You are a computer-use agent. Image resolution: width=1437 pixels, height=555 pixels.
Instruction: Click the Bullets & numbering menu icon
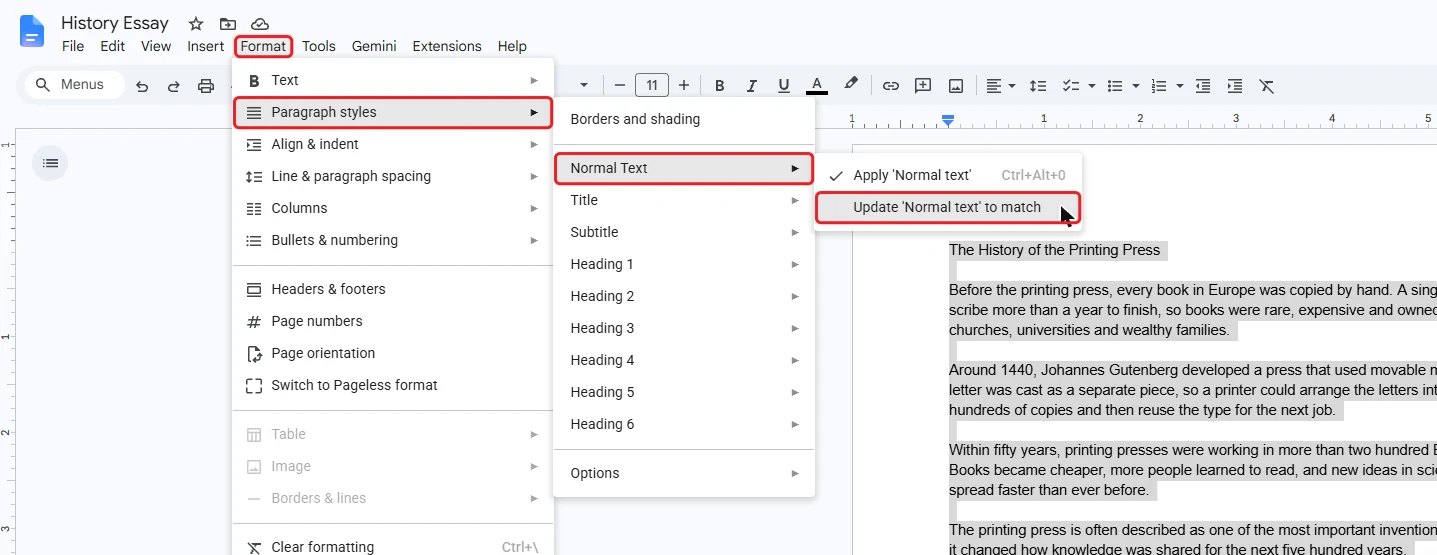[254, 240]
